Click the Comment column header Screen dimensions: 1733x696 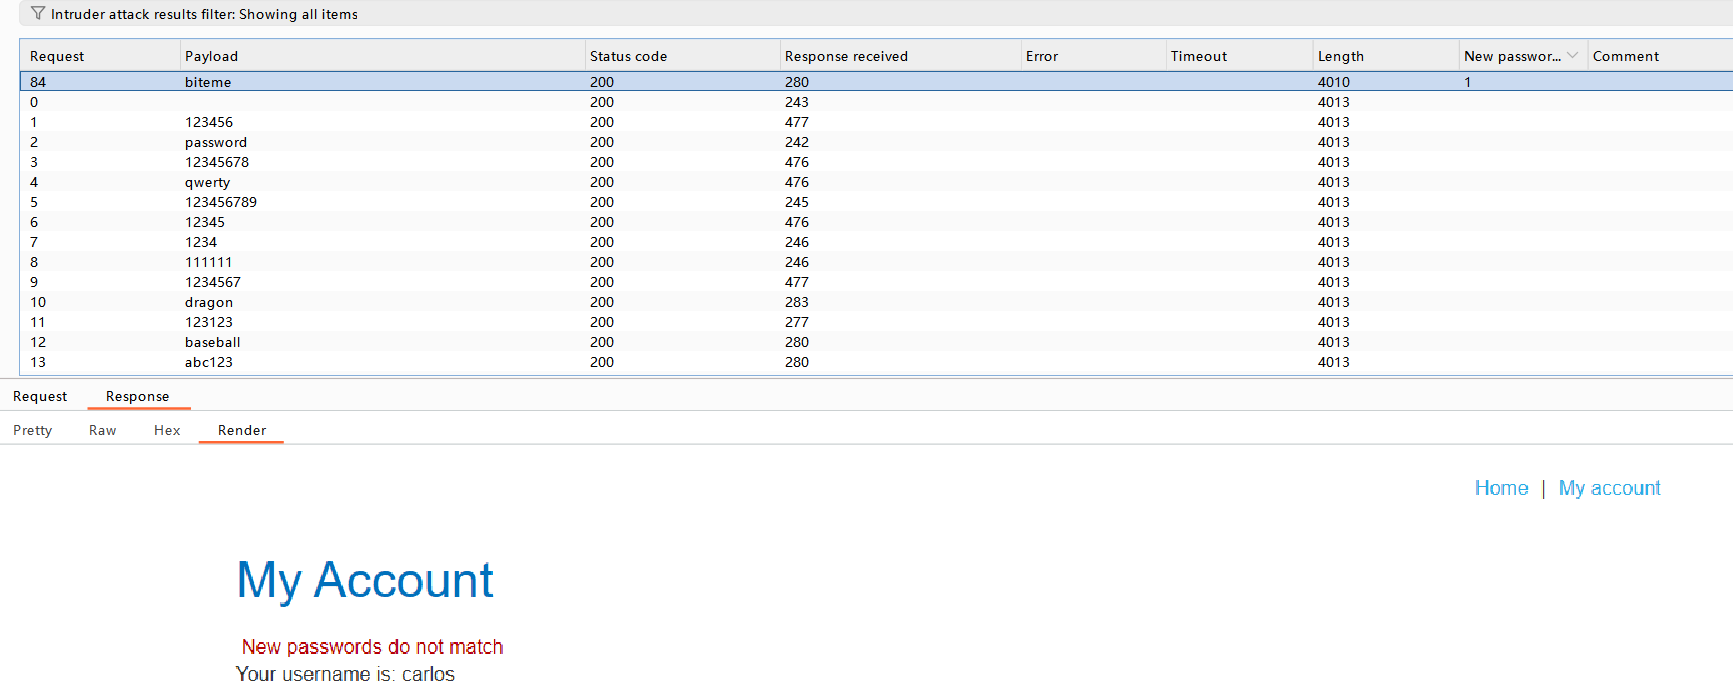1625,56
